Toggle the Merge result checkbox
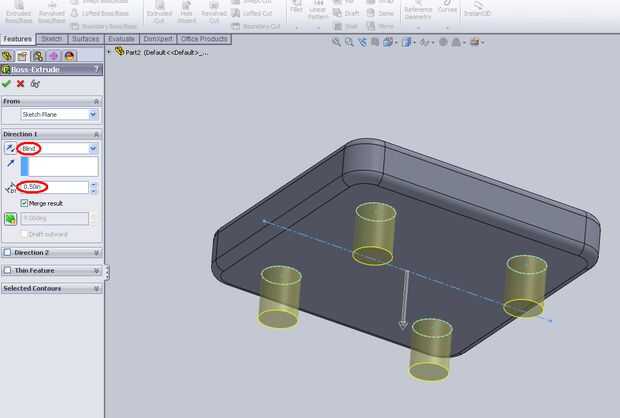The width and height of the screenshot is (620, 418). click(24, 203)
